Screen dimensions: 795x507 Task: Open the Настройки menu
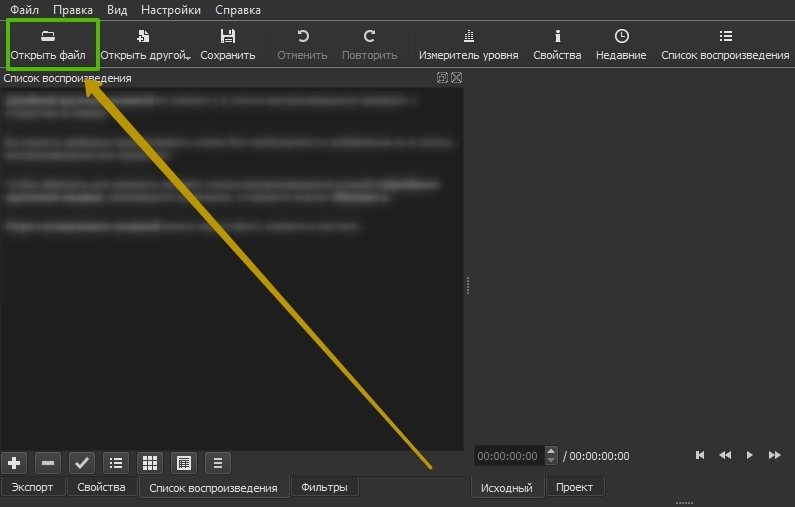point(170,10)
